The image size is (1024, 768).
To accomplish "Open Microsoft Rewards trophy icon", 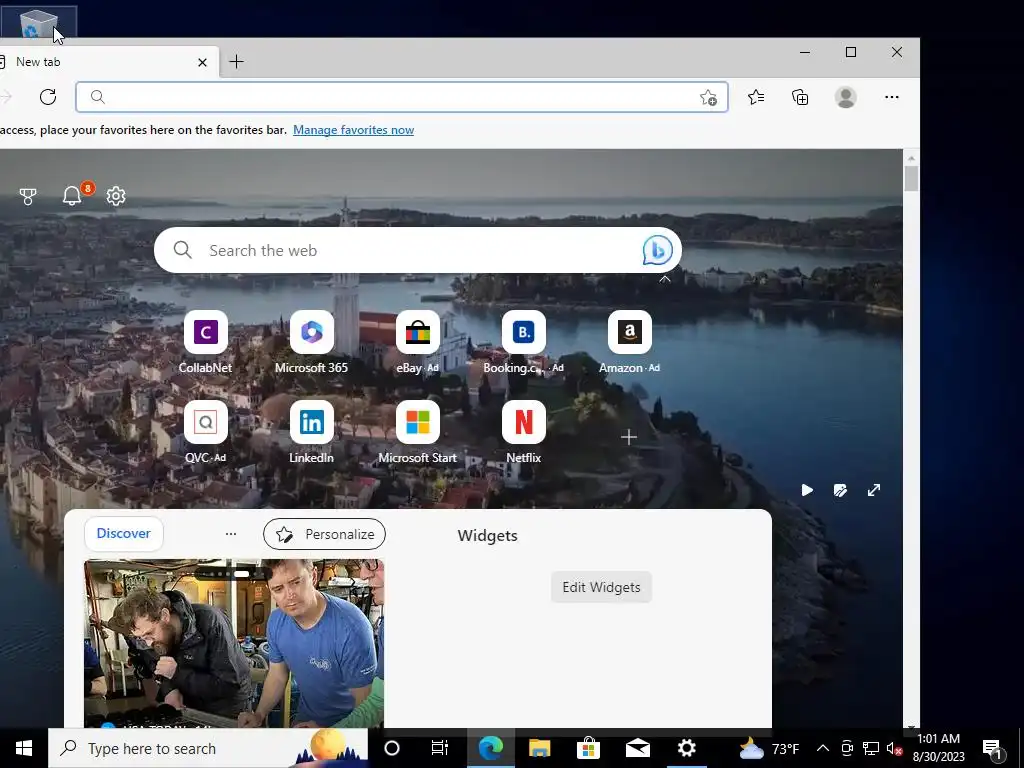I will (27, 197).
